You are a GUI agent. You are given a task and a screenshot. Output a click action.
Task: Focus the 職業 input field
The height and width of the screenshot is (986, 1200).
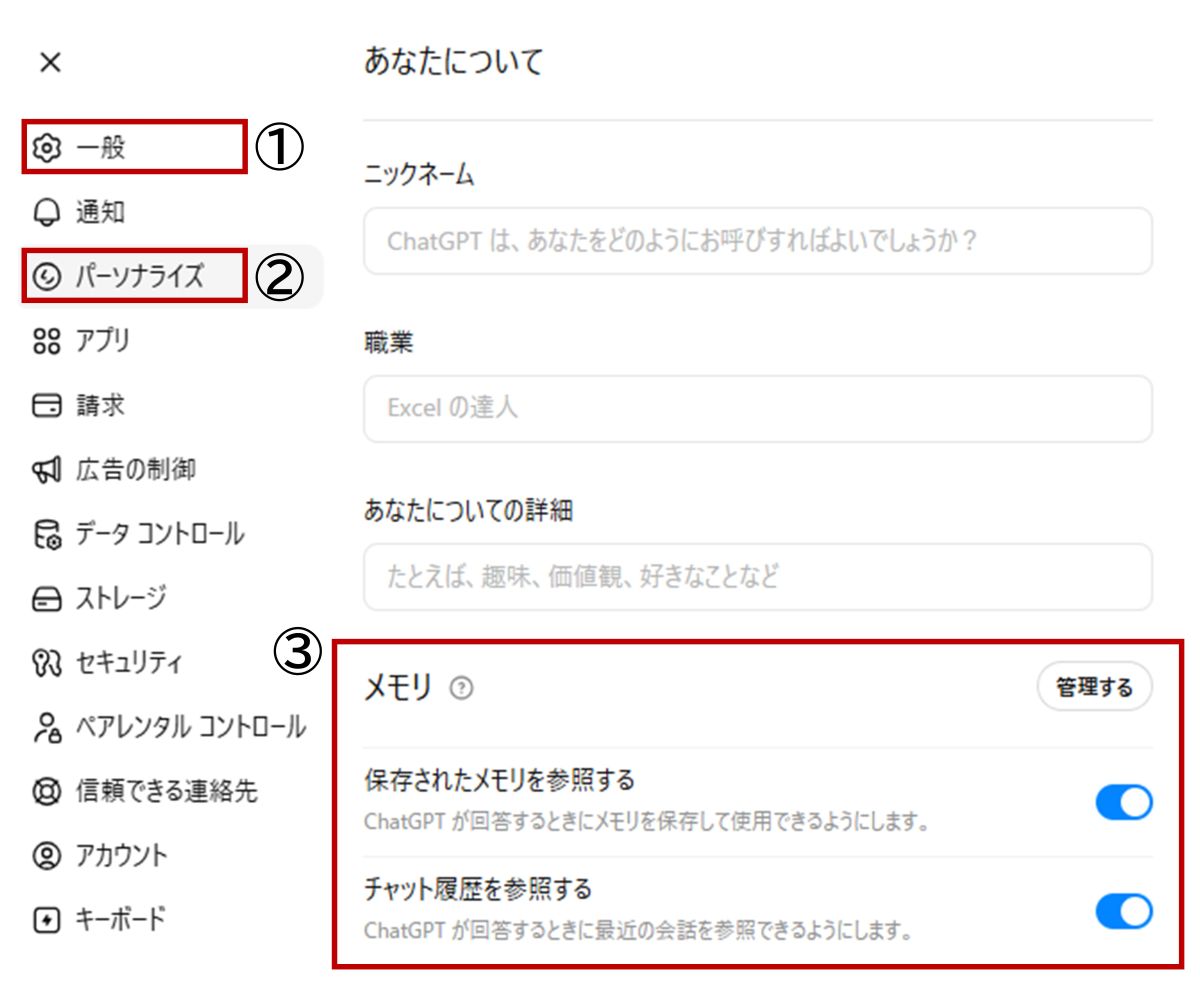click(x=758, y=409)
